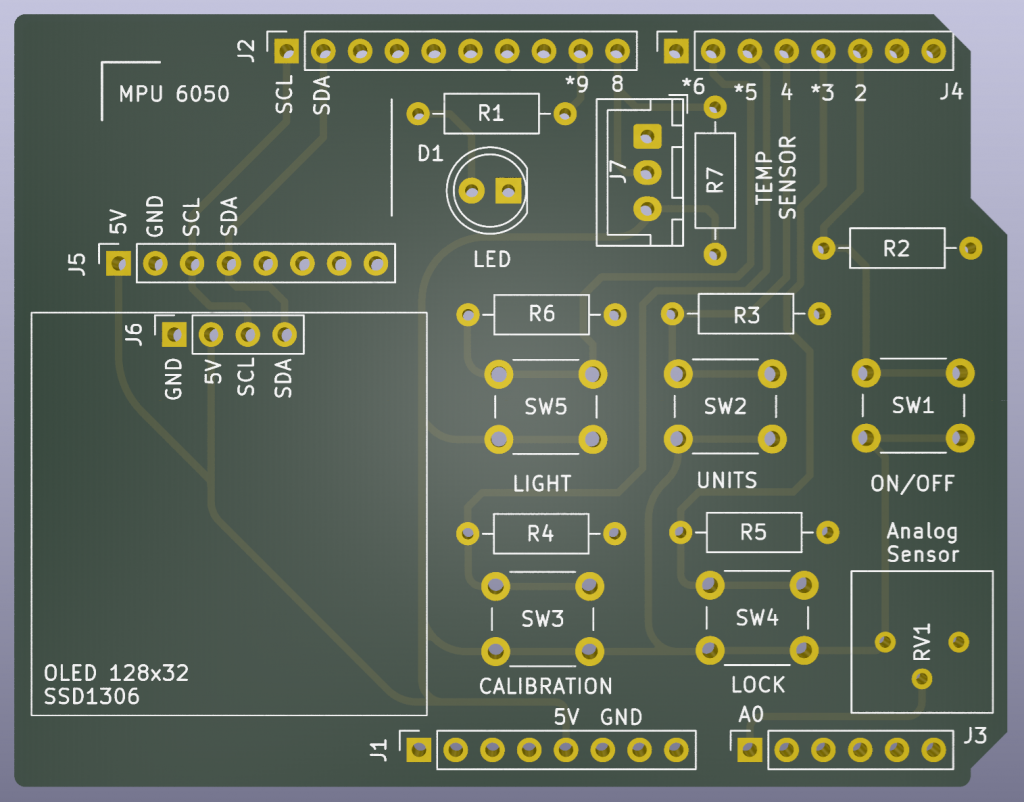The image size is (1024, 802).
Task: Select the square pin 1 pad of J5
Action: tap(118, 264)
